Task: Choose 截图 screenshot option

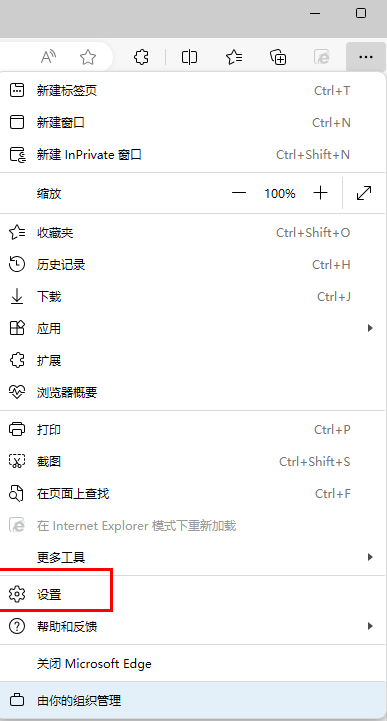Action: tap(193, 461)
